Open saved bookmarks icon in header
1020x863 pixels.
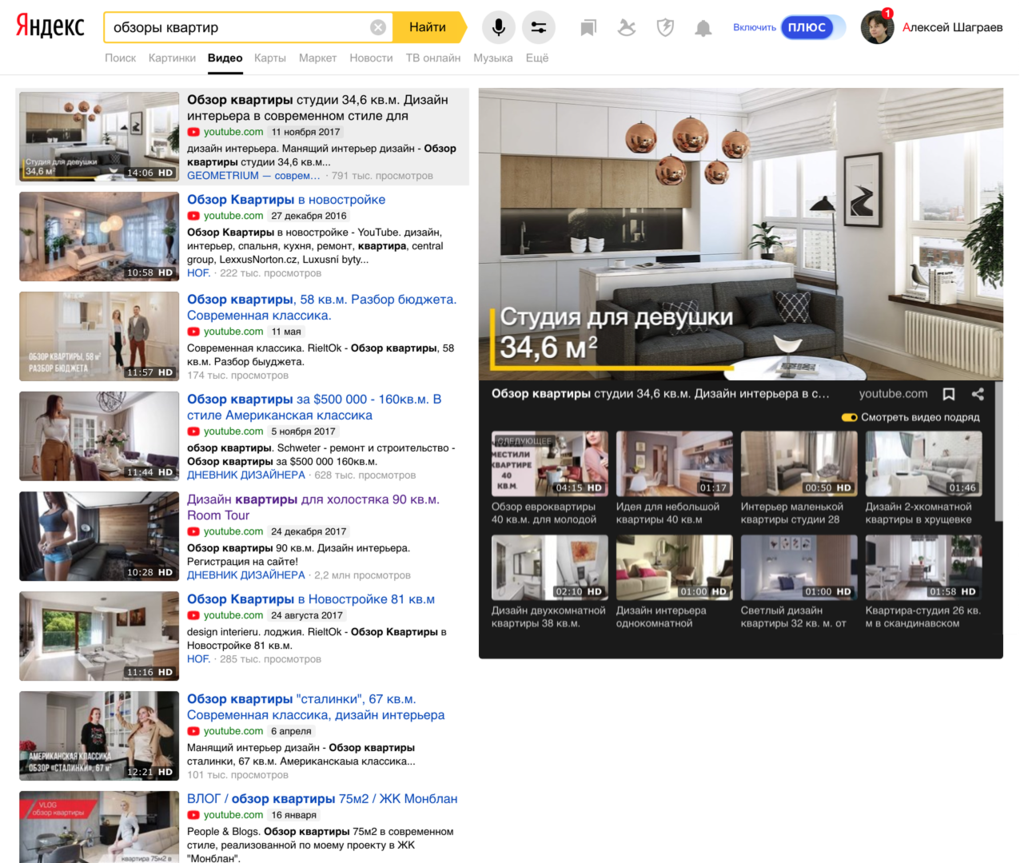pos(588,28)
